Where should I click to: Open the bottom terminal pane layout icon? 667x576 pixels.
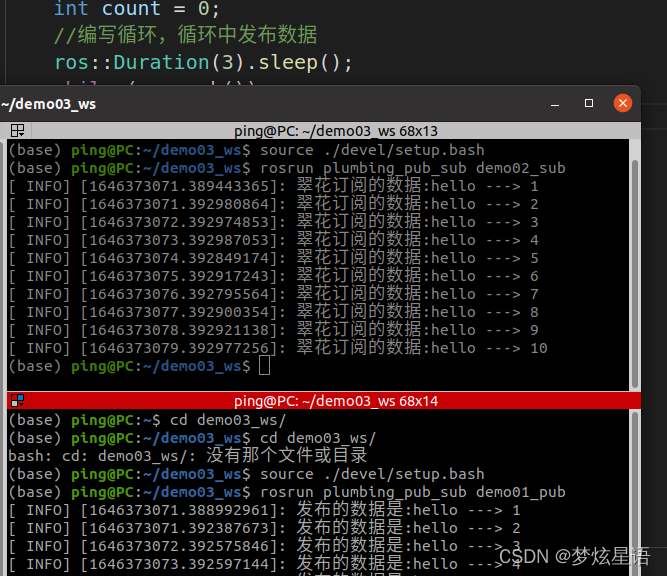click(x=17, y=401)
